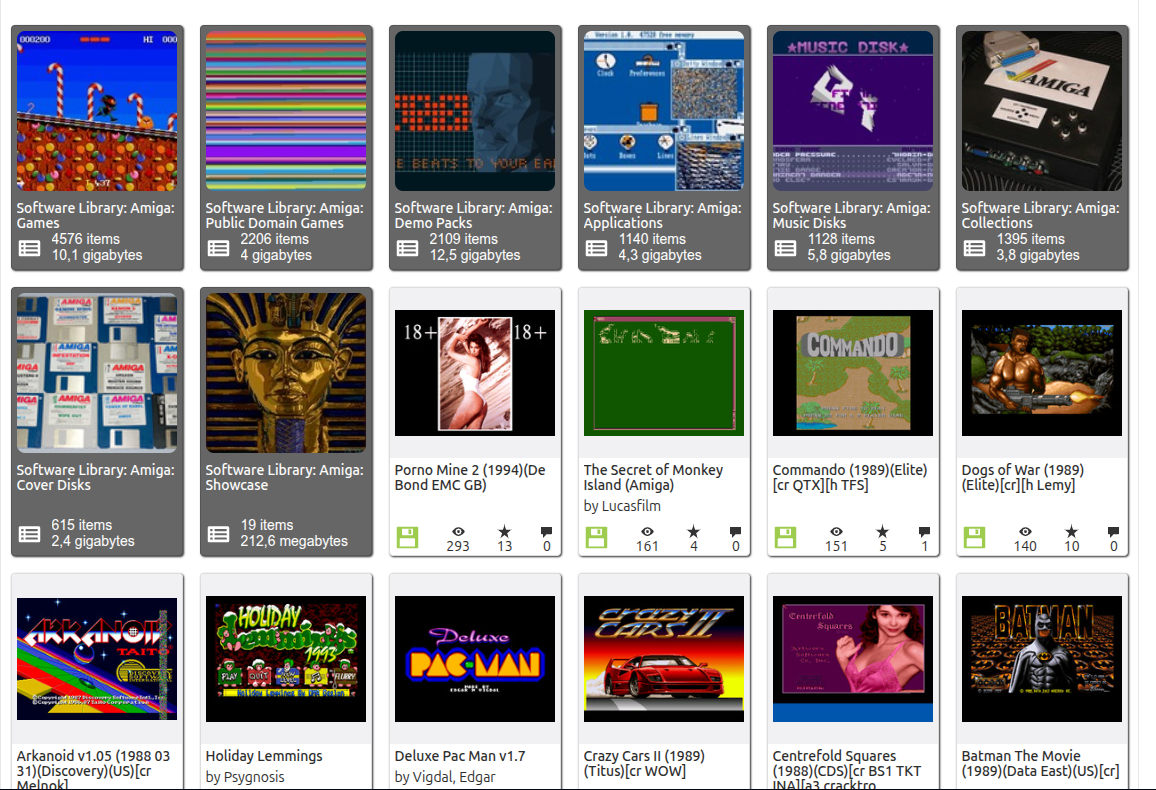Click floppy disk icon on Dogs of War tile

pos(975,538)
